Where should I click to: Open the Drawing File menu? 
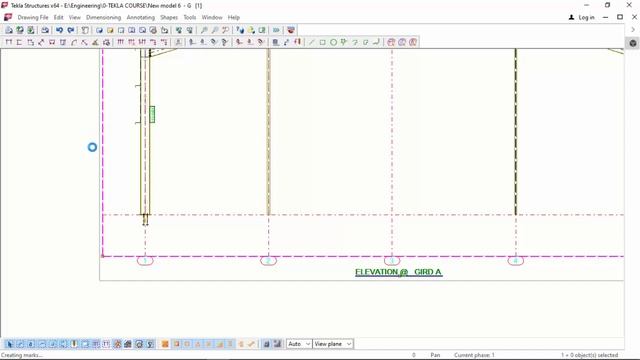[33, 18]
